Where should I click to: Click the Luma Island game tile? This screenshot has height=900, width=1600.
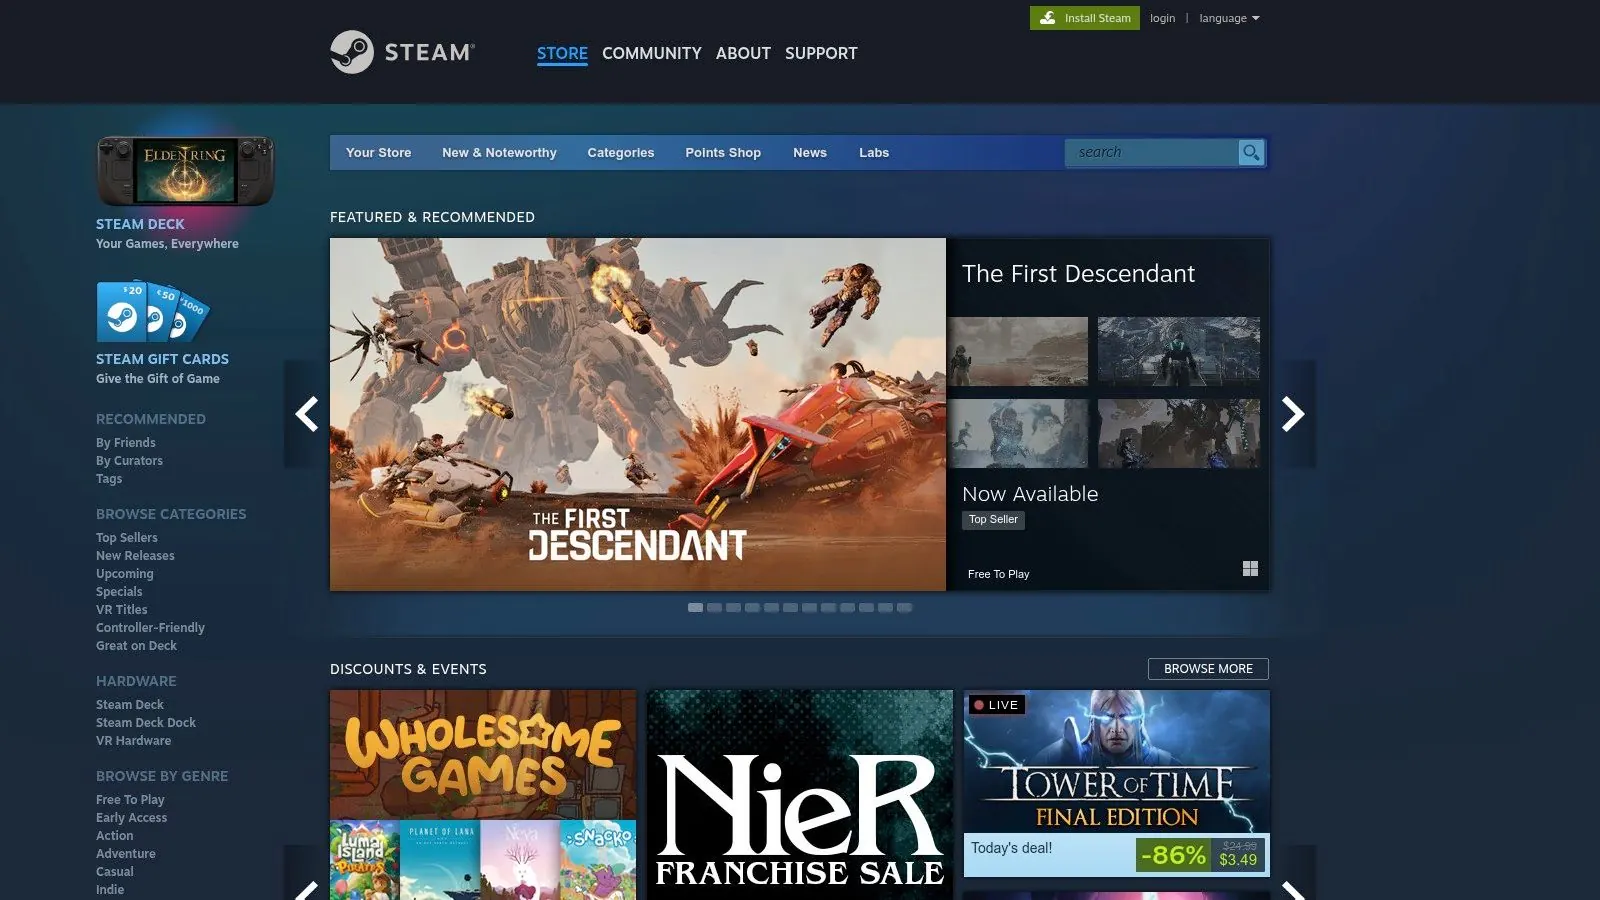364,860
